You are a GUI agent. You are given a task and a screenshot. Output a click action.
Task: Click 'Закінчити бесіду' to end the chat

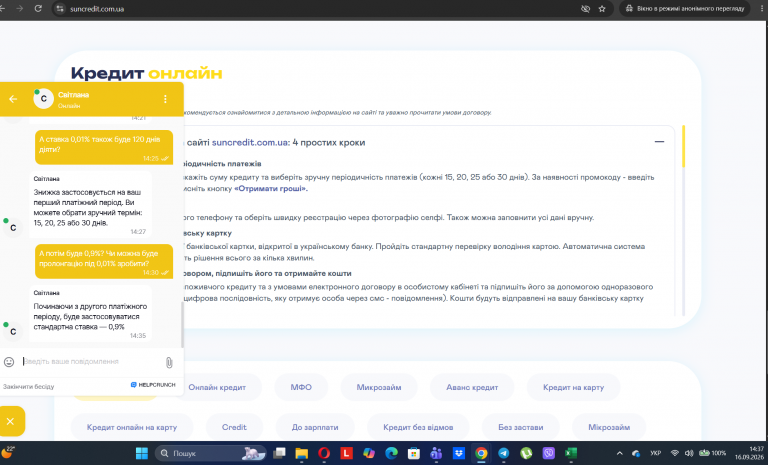click(28, 387)
